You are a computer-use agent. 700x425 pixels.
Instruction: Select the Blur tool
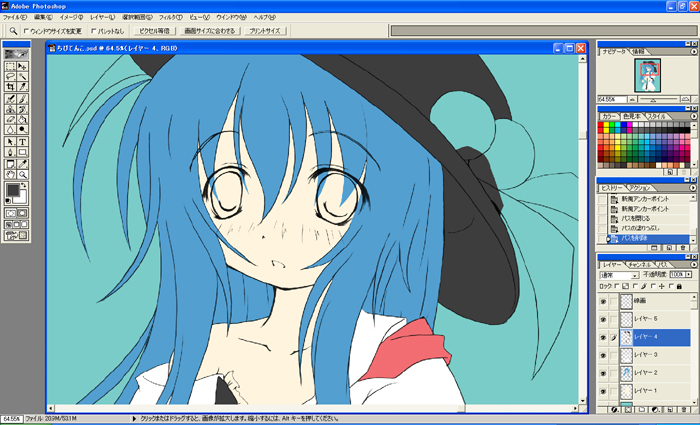coord(10,129)
